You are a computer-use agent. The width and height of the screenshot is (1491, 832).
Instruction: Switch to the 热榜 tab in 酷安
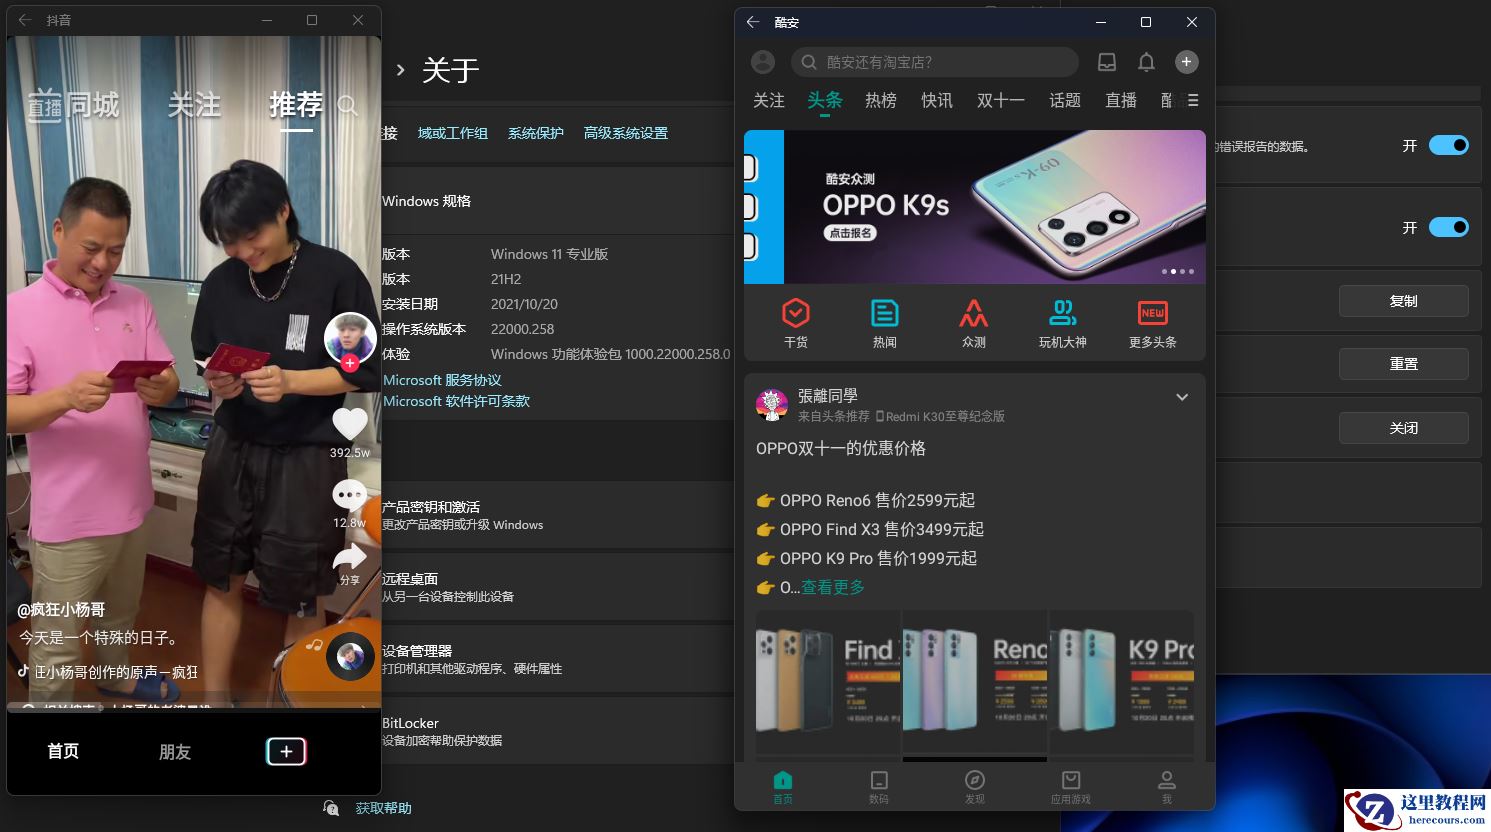point(880,100)
